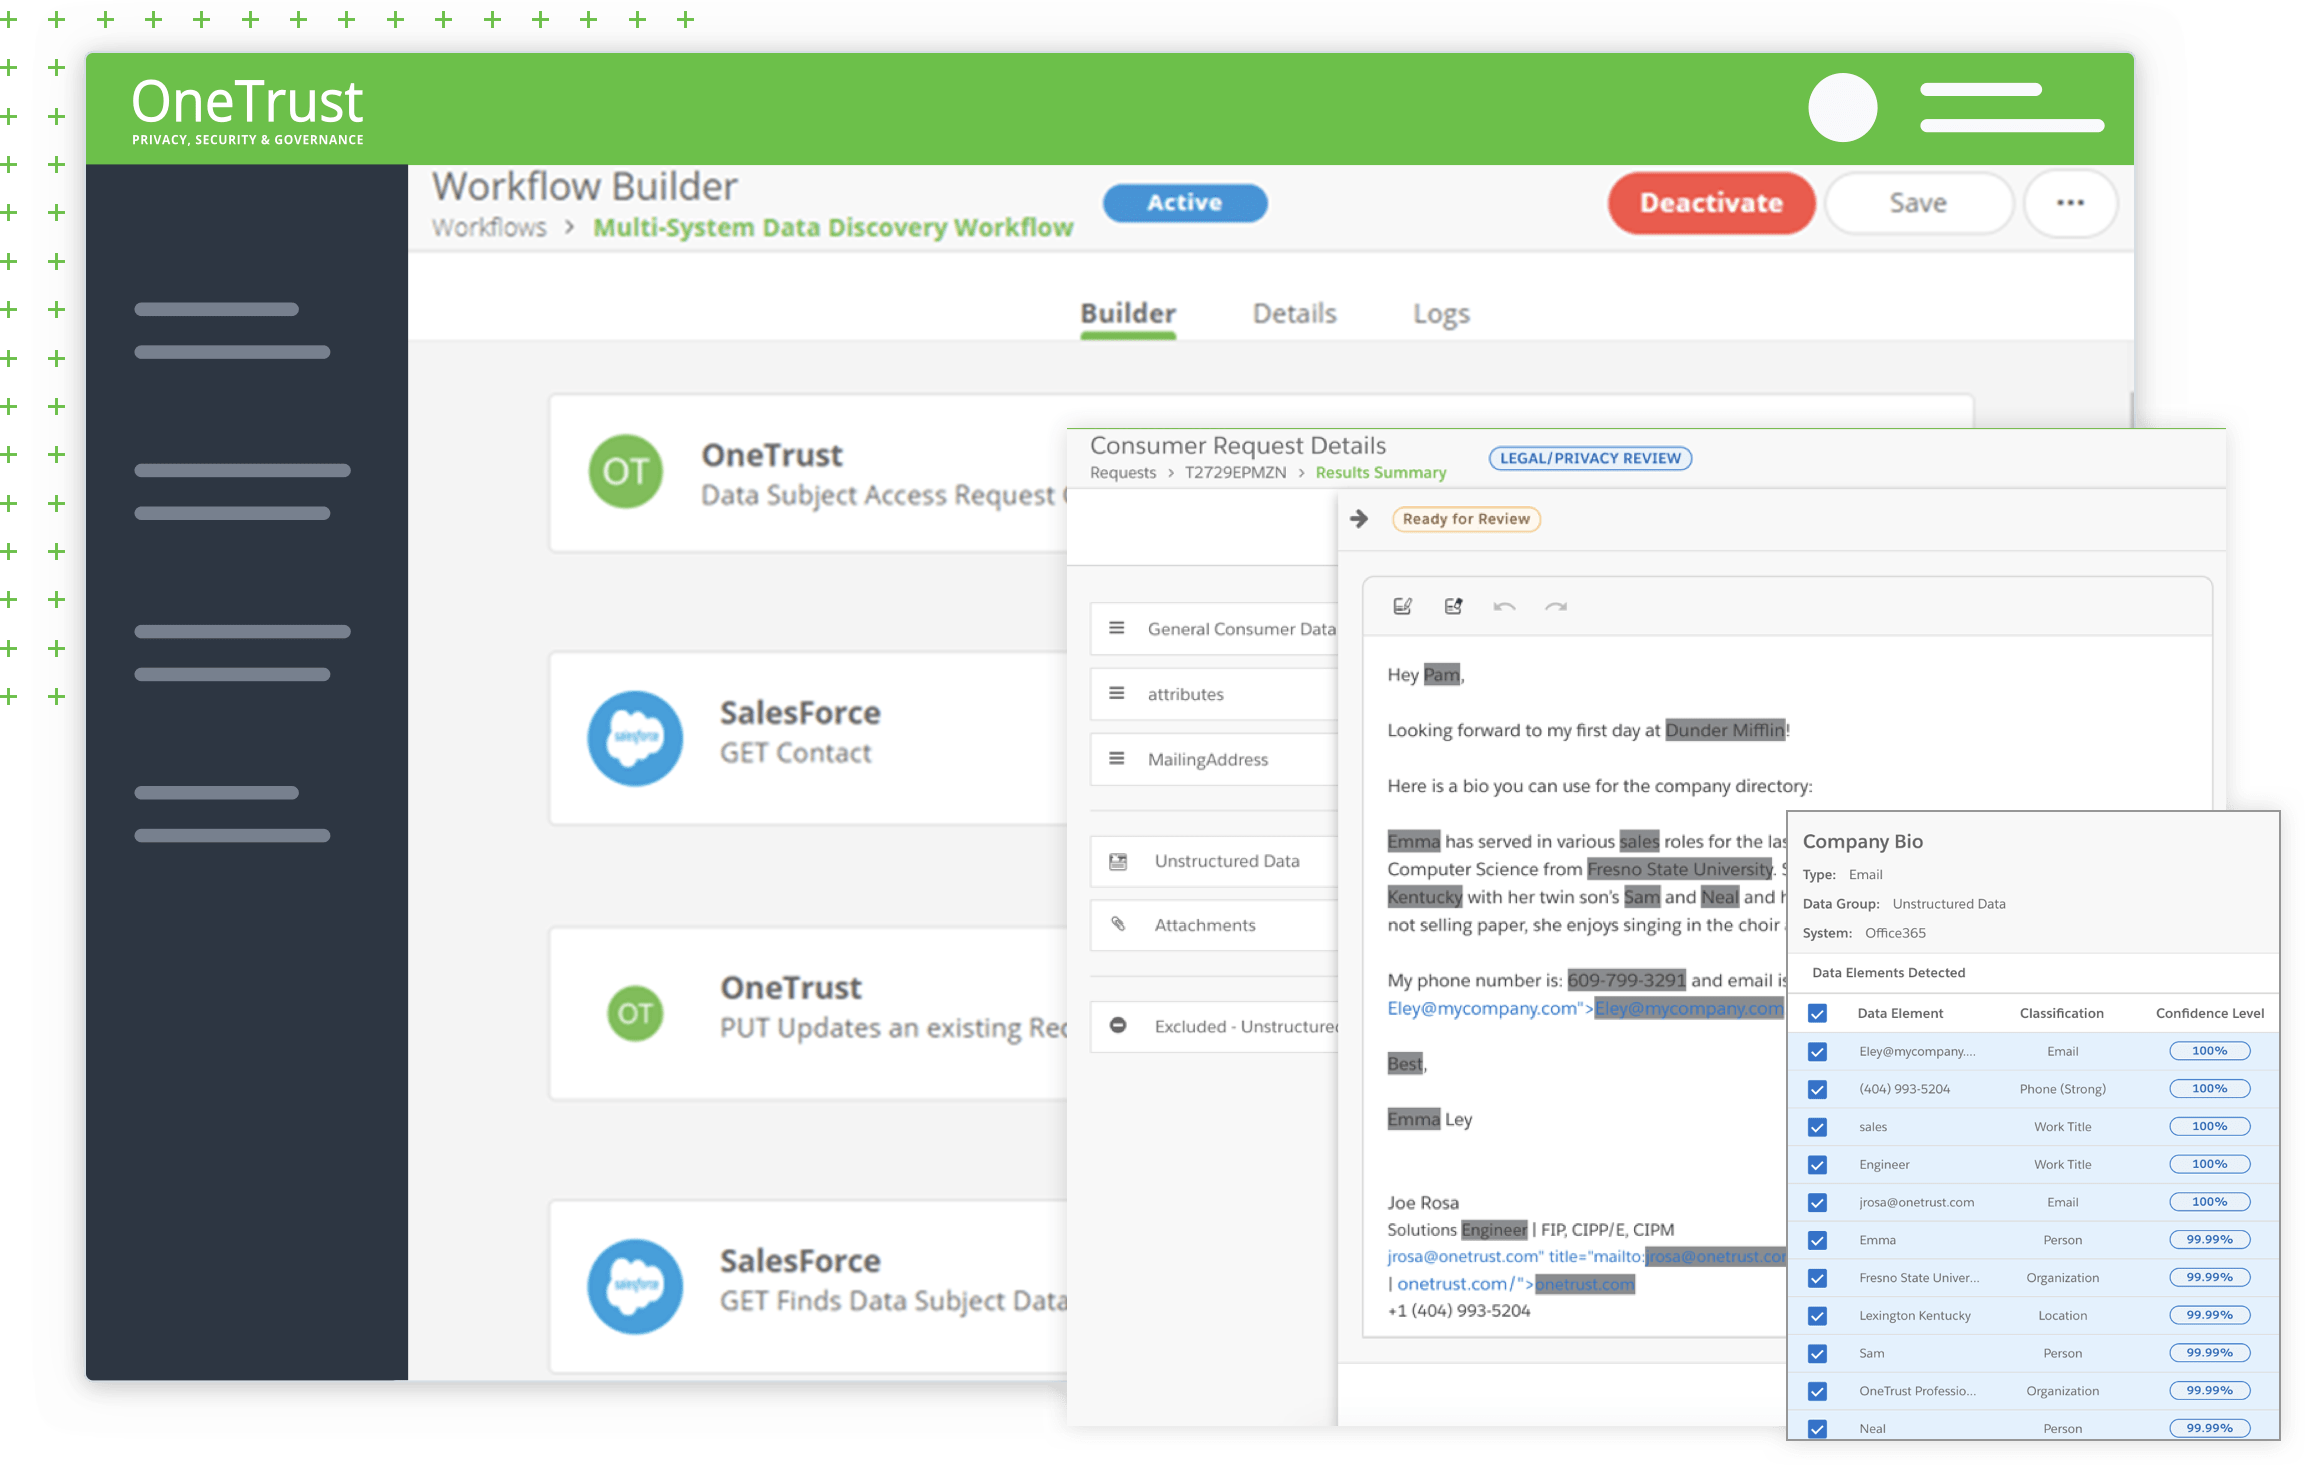Uncheck the Engineer Work Title checkbox

pos(1817,1165)
